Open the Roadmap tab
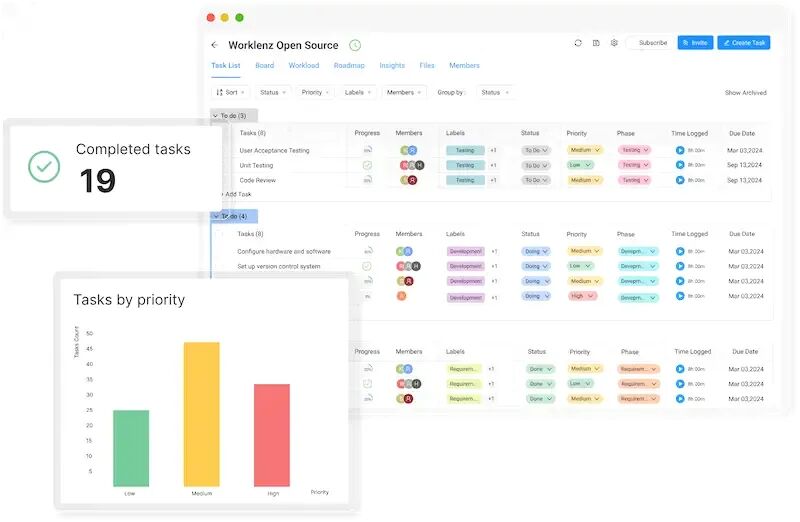800x522 pixels. pos(349,65)
